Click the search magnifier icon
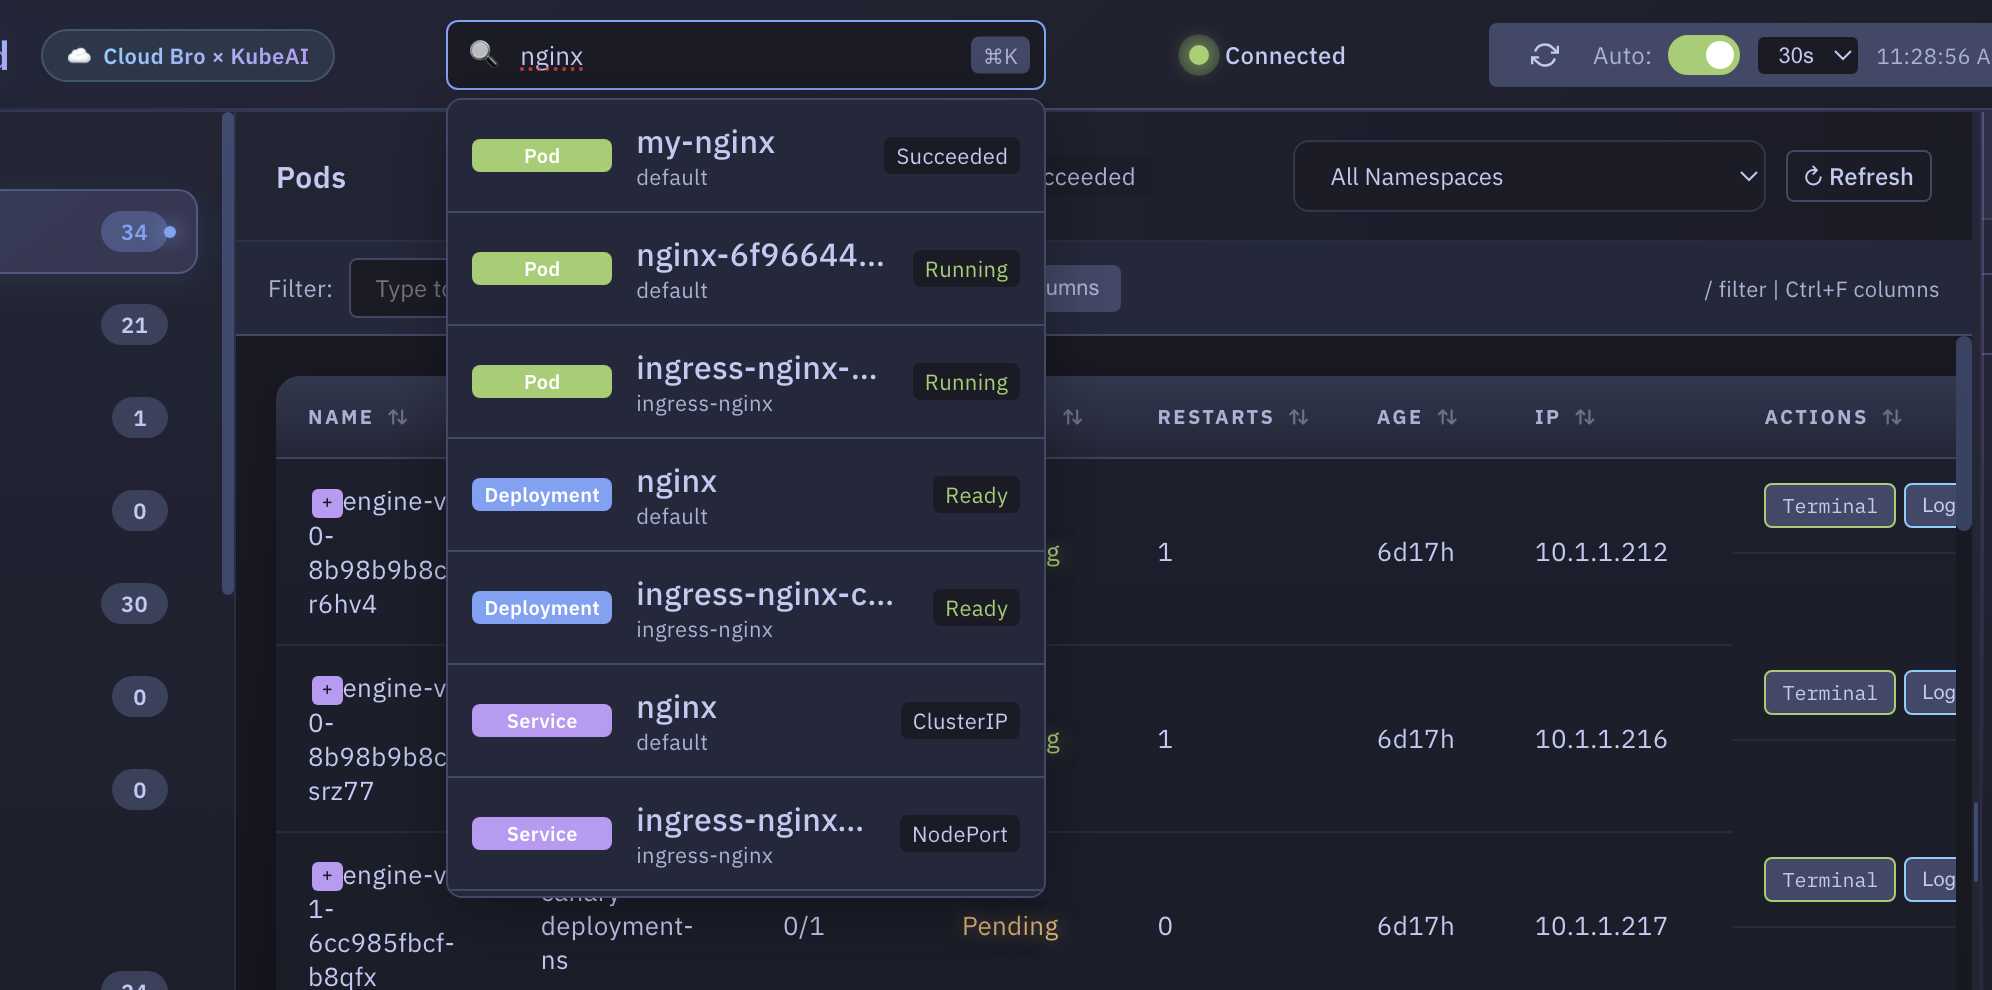The height and width of the screenshot is (990, 1992). tap(484, 54)
